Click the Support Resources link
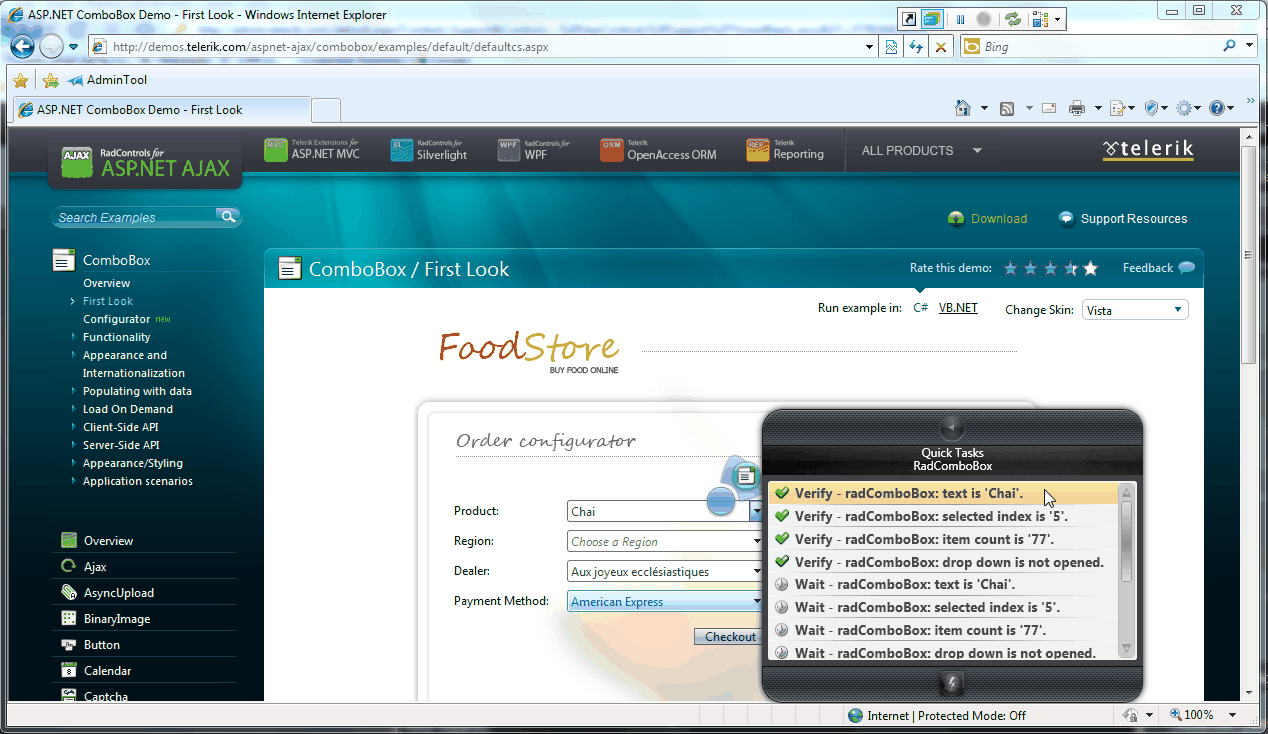Screen dimensions: 1268x734 pyautogui.click(x=1123, y=219)
